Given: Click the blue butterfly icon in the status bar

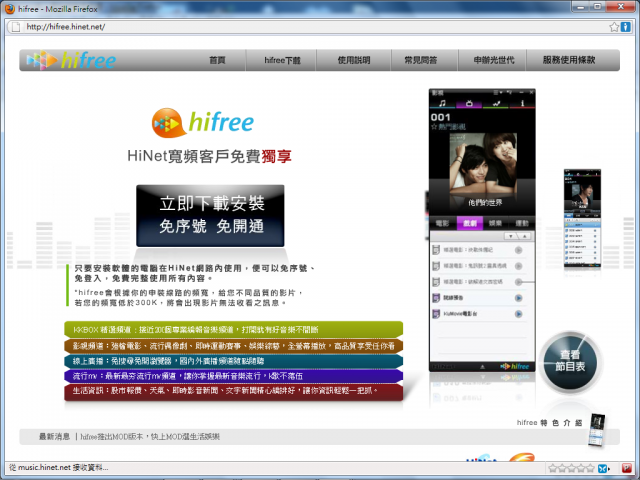Looking at the screenshot, I should pos(602,468).
